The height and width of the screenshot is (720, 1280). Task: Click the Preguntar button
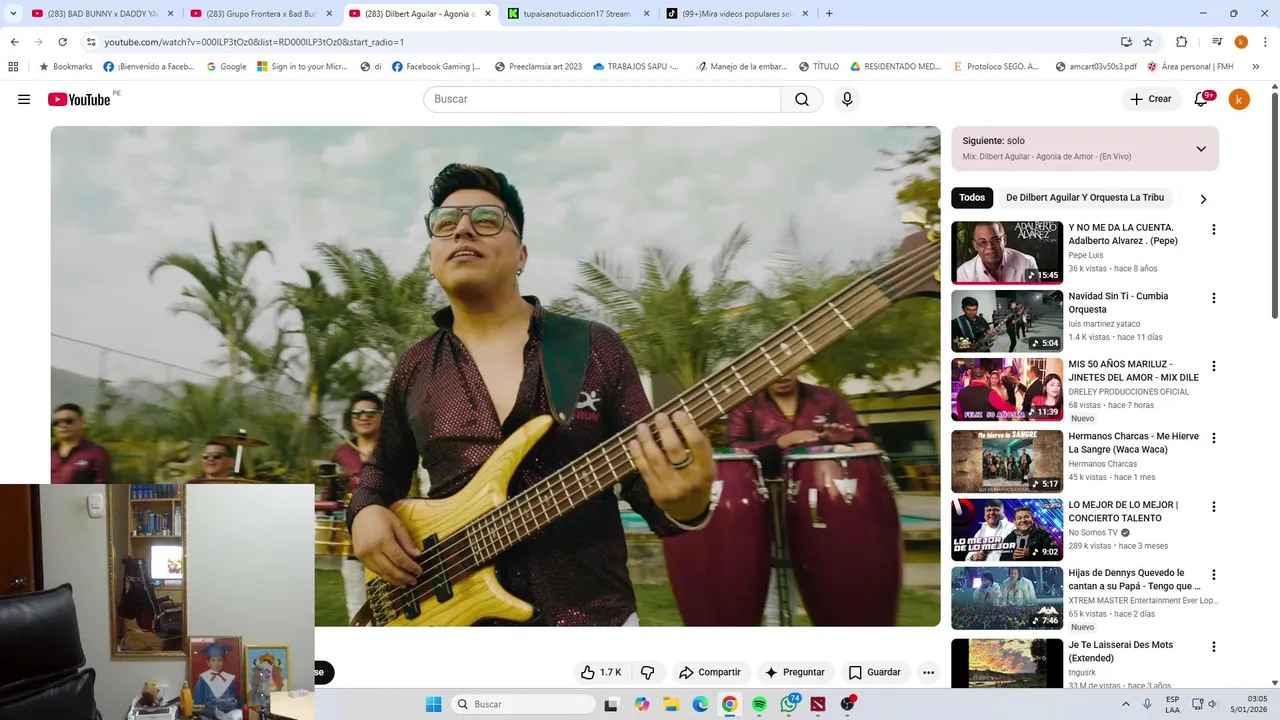click(x=795, y=672)
